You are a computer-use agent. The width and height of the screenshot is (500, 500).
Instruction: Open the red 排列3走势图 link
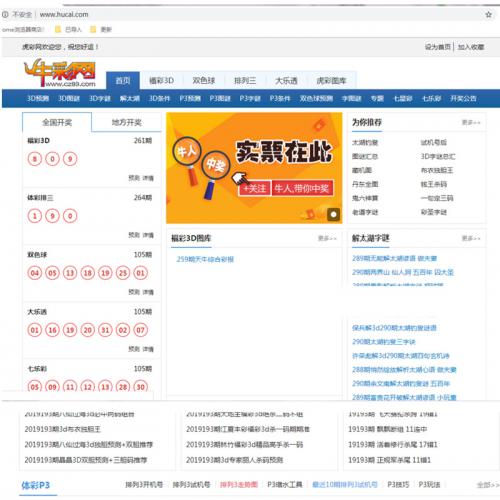239,484
